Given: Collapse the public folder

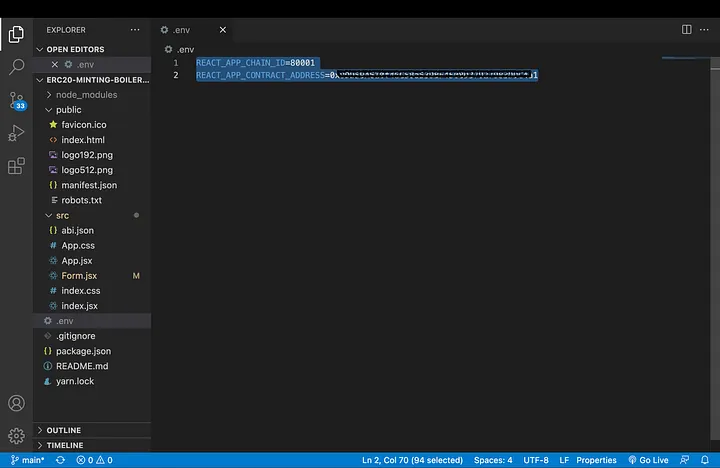Looking at the screenshot, I should pos(68,110).
